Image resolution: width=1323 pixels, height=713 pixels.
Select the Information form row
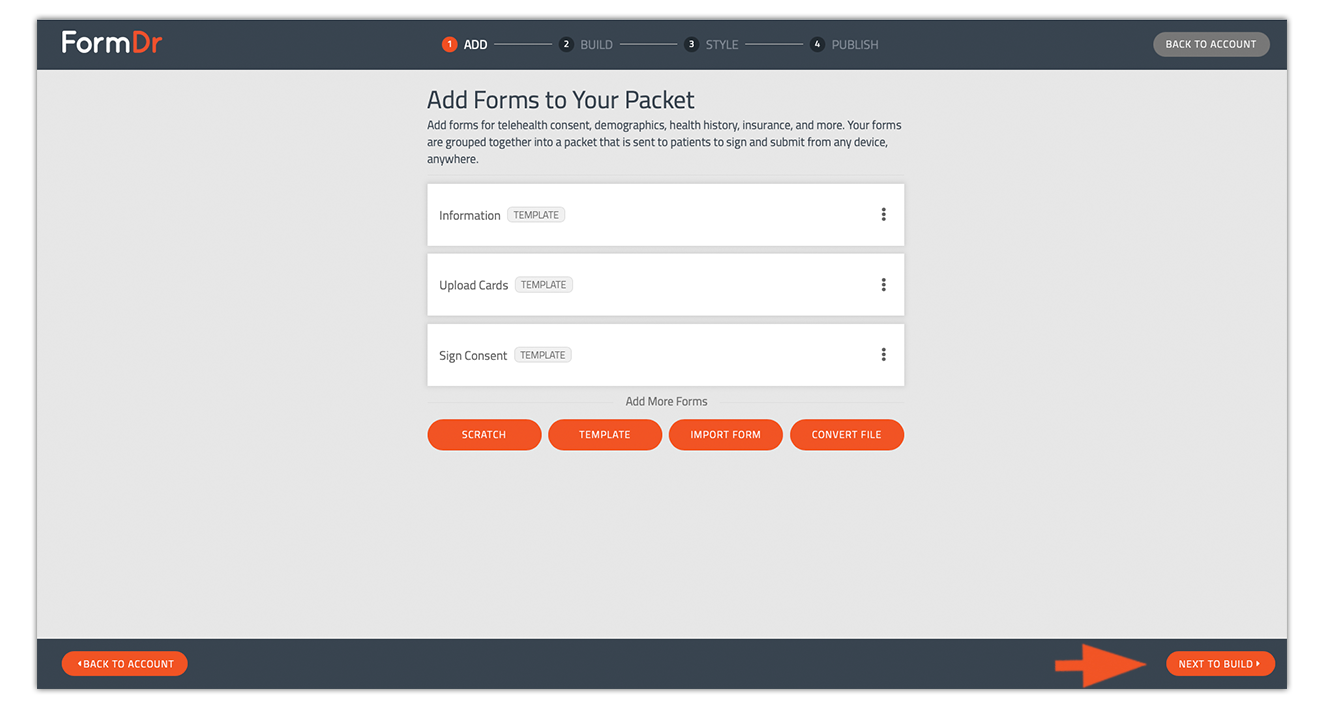tap(666, 215)
